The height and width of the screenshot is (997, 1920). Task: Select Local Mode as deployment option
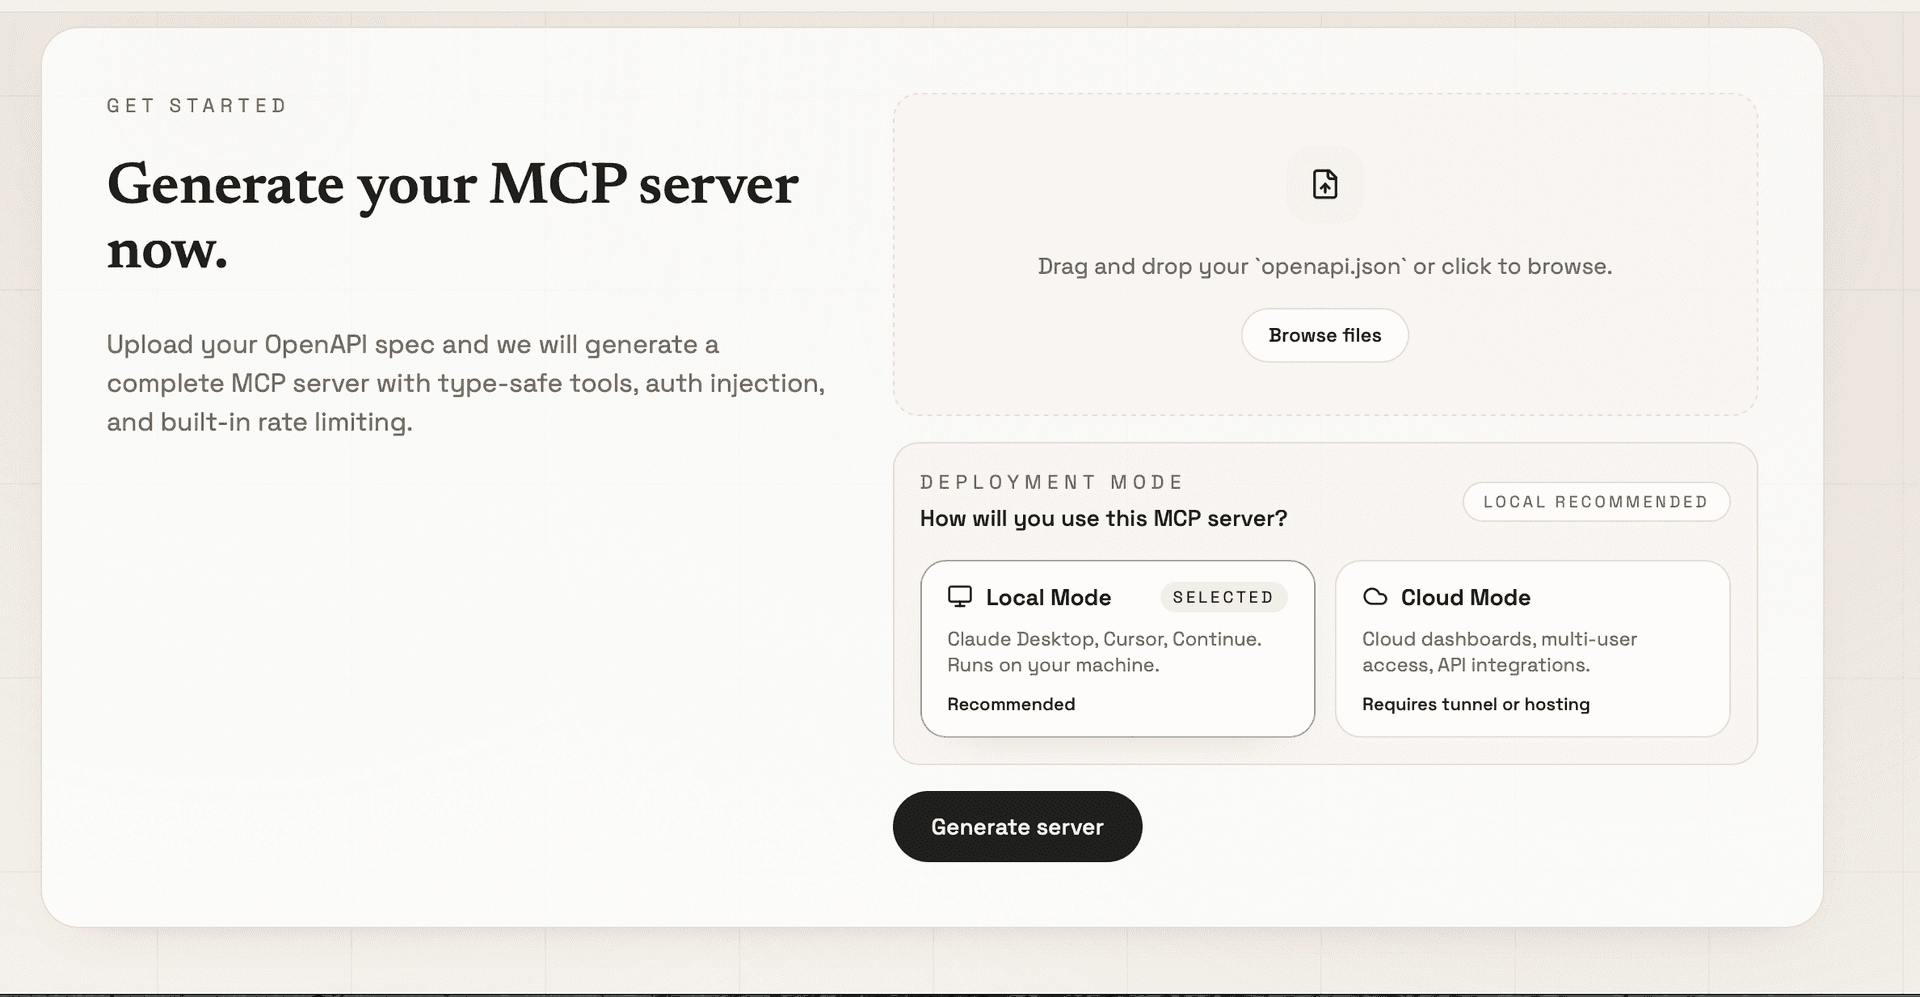point(1117,649)
